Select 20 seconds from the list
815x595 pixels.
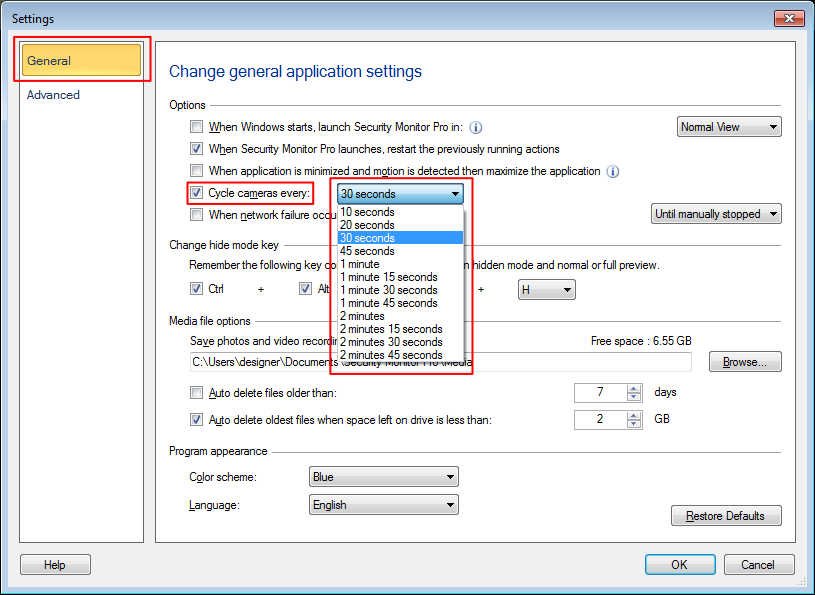point(400,225)
